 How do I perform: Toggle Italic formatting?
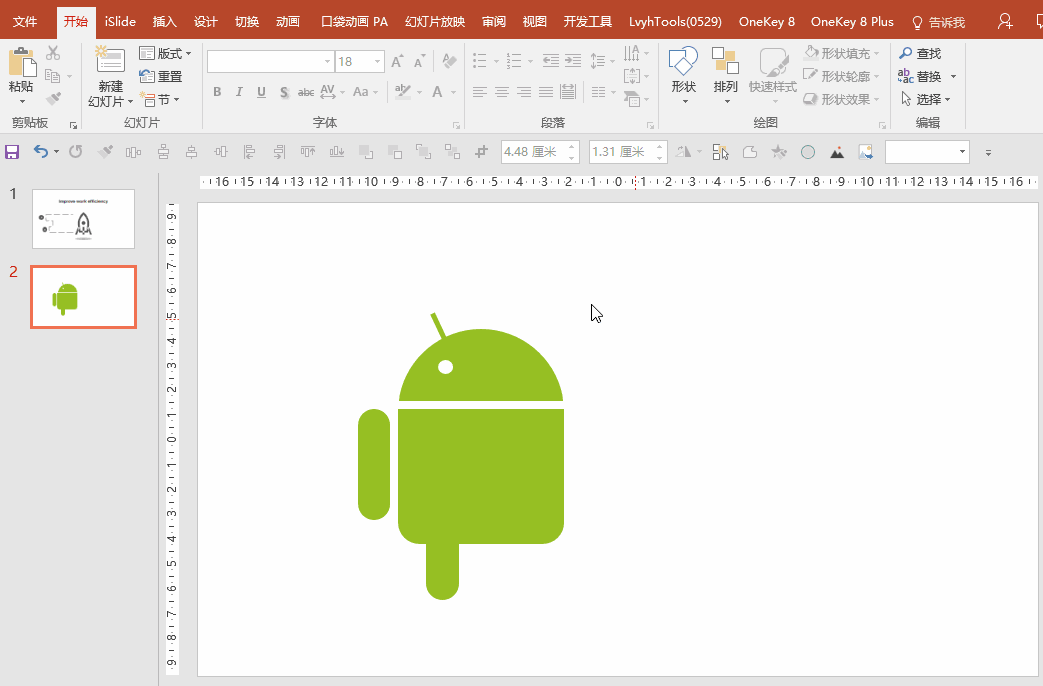(239, 92)
